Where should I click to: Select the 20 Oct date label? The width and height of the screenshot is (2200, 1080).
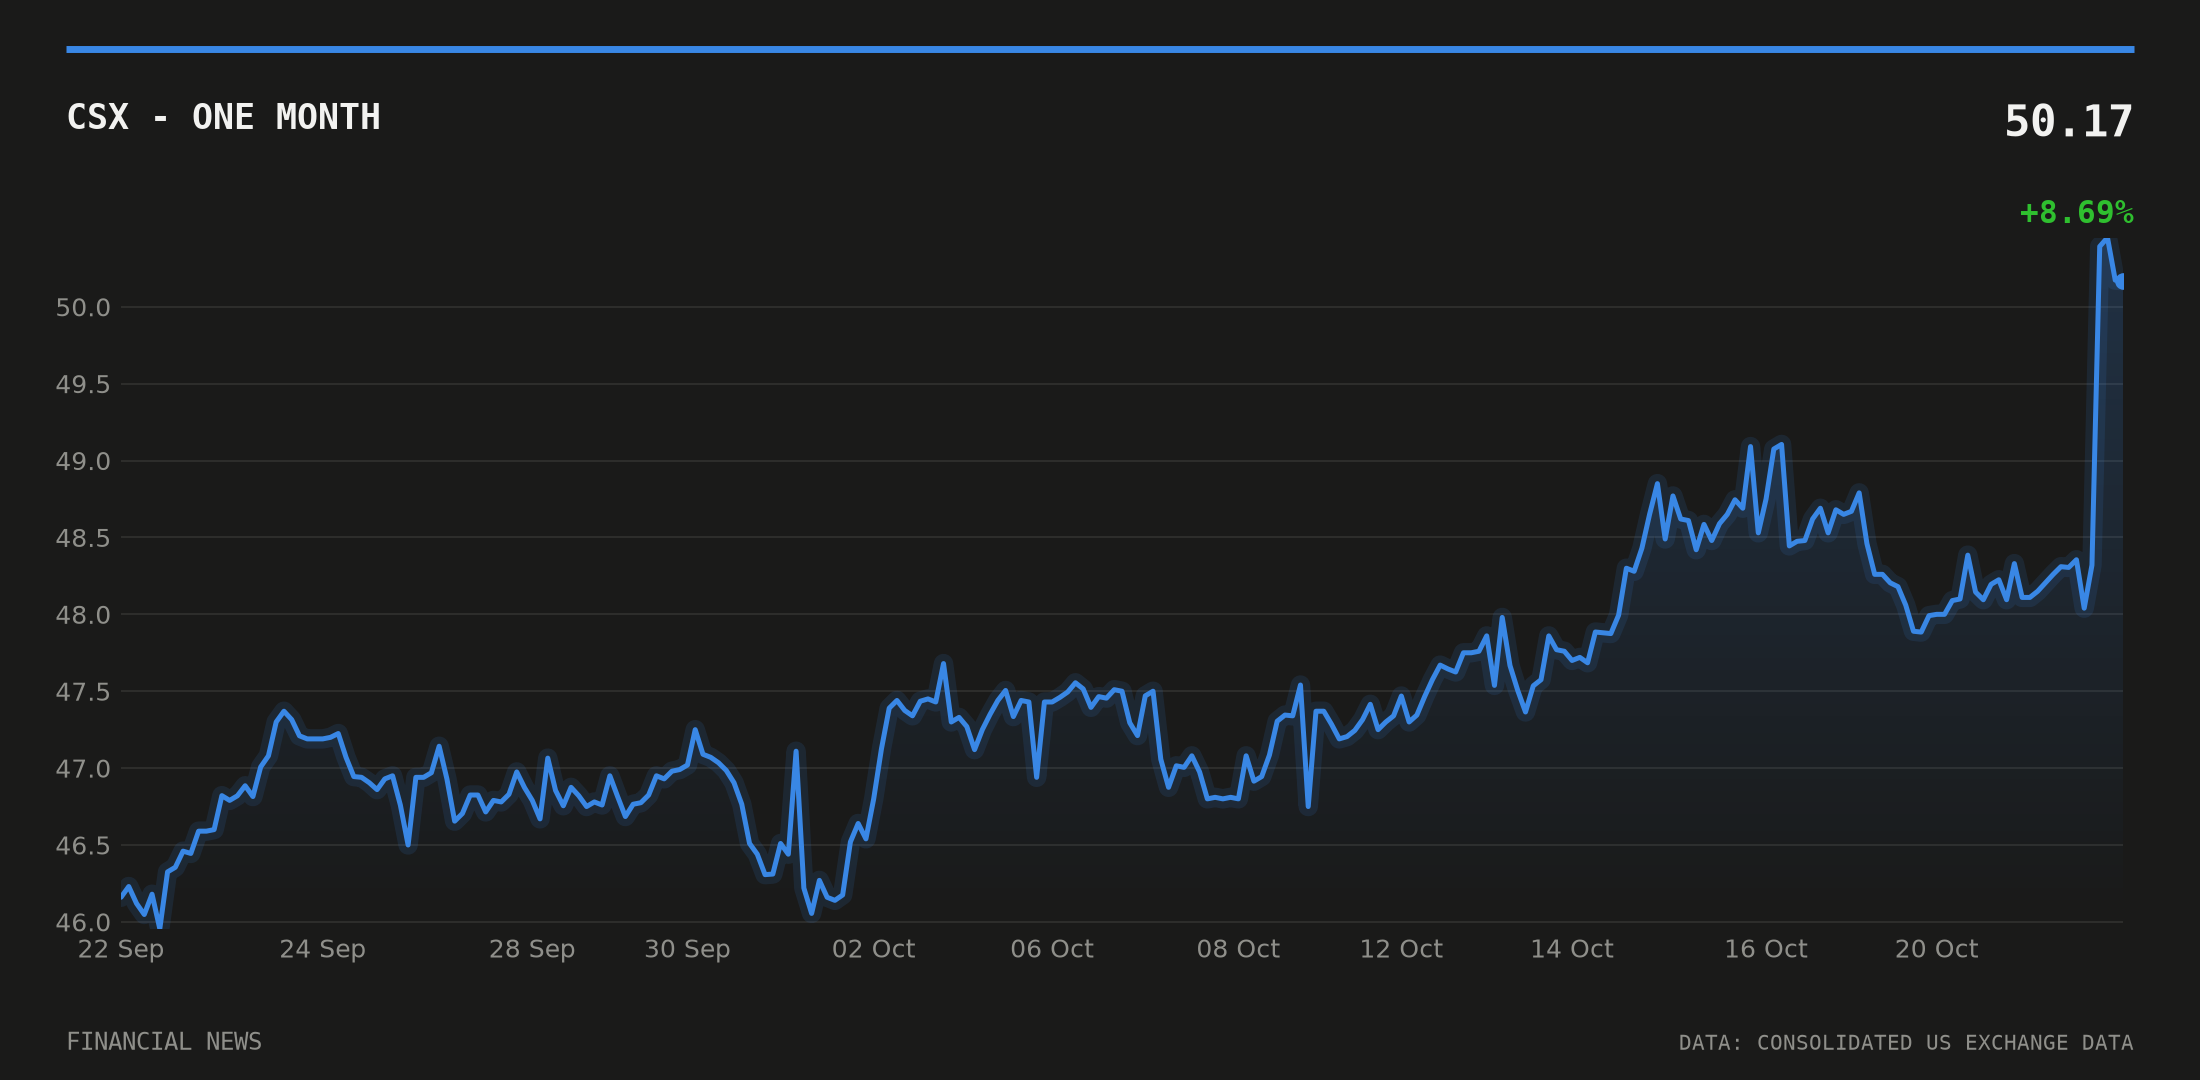[1937, 949]
